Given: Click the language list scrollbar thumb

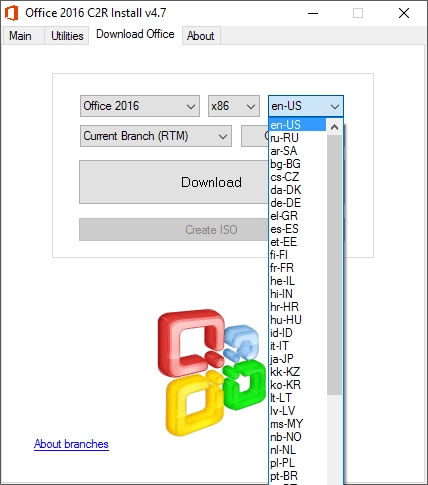Looking at the screenshot, I should [334, 265].
